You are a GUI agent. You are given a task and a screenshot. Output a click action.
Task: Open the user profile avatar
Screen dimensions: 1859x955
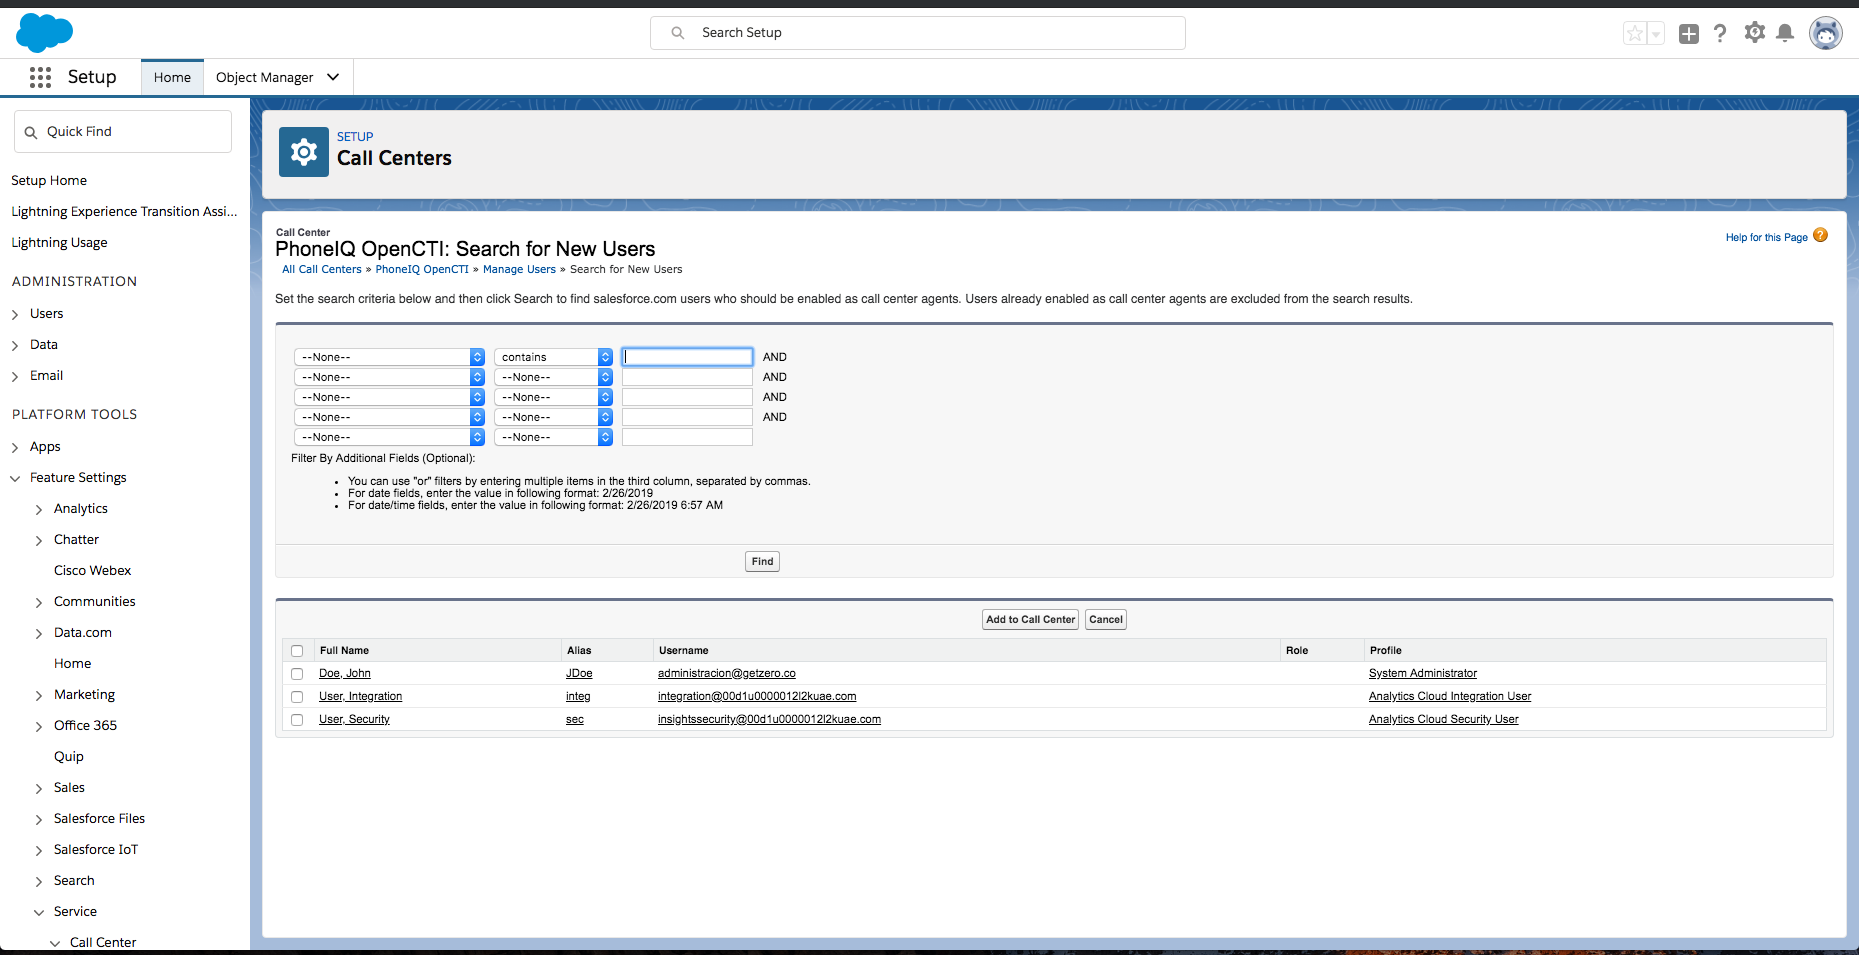click(x=1825, y=34)
